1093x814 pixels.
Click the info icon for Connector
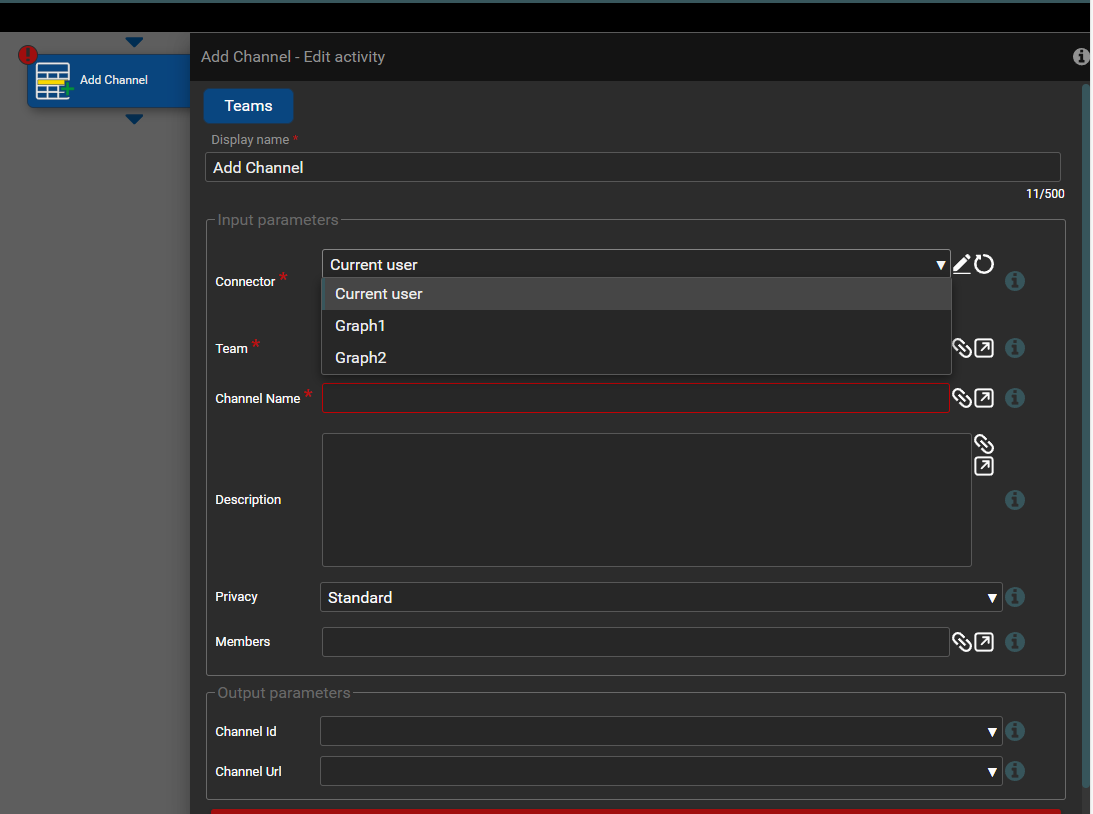tap(1014, 281)
